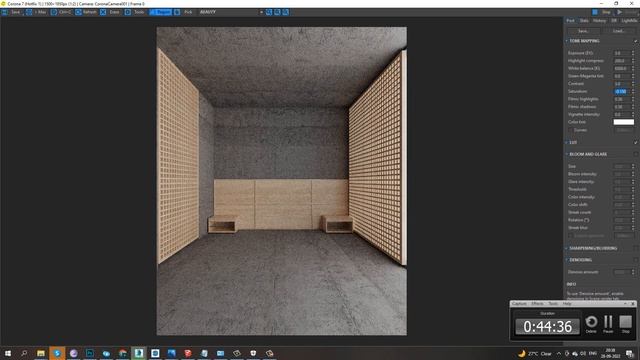Image resolution: width=640 pixels, height=360 pixels.
Task: Enable the BLOOM AND GLARE checkbox
Action: coord(636,154)
